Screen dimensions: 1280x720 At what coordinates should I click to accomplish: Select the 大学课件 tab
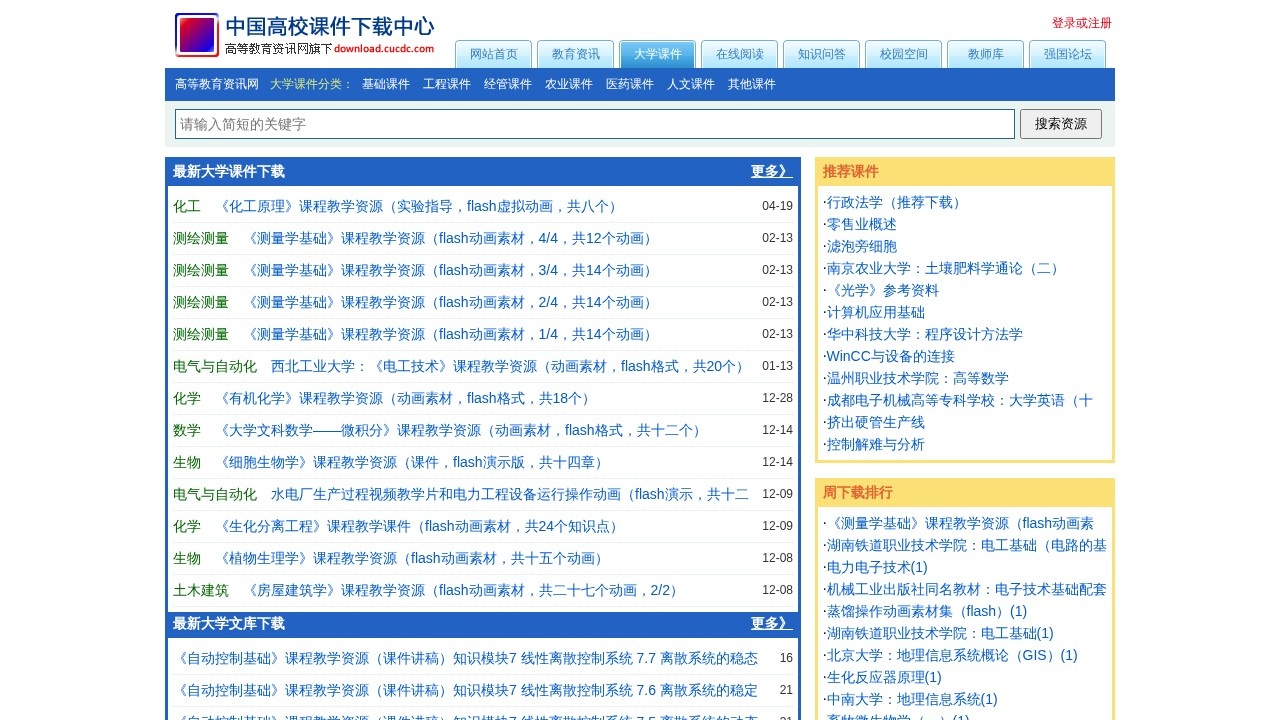[x=658, y=54]
